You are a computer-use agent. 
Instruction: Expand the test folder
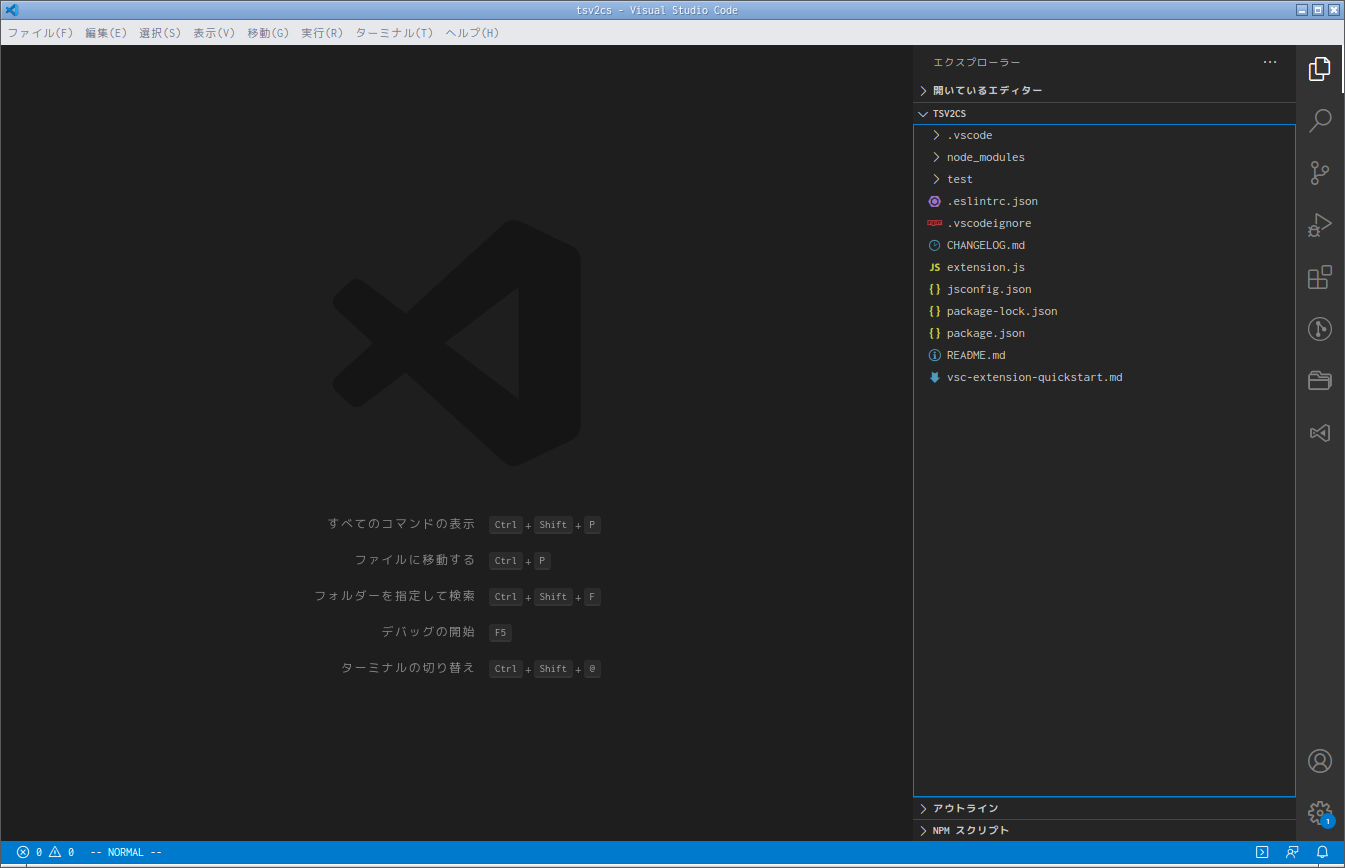(x=1104, y=179)
